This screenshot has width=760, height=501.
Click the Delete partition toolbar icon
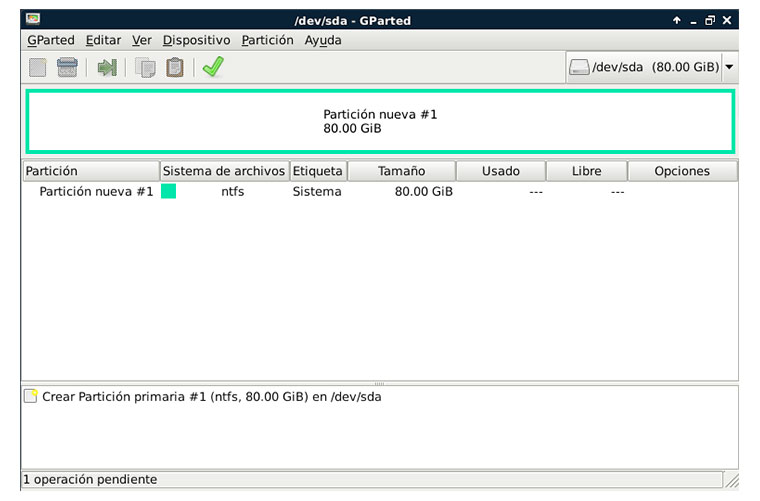pyautogui.click(x=67, y=67)
